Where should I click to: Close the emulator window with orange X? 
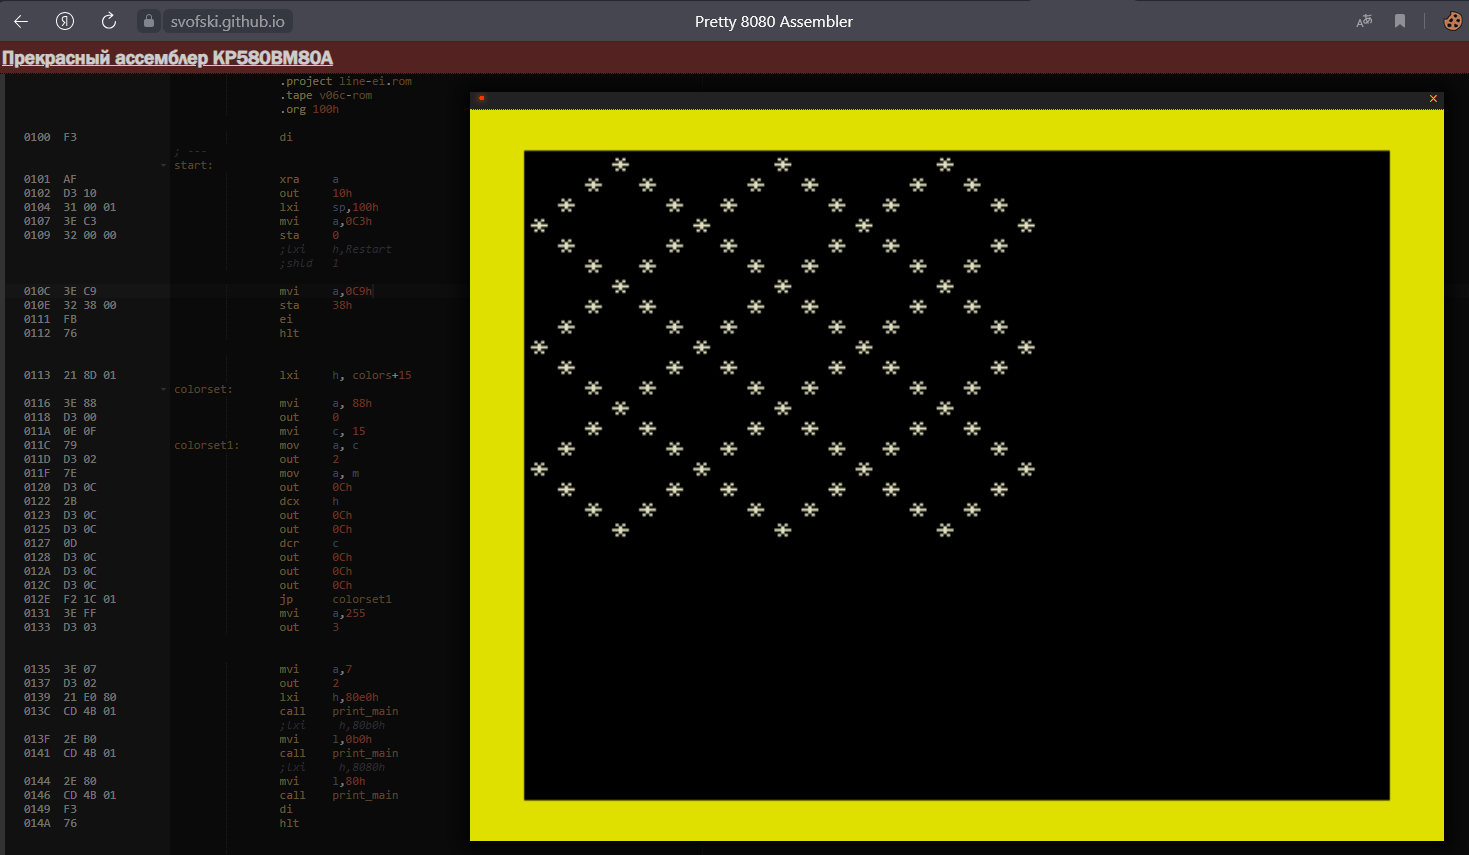pos(1433,98)
